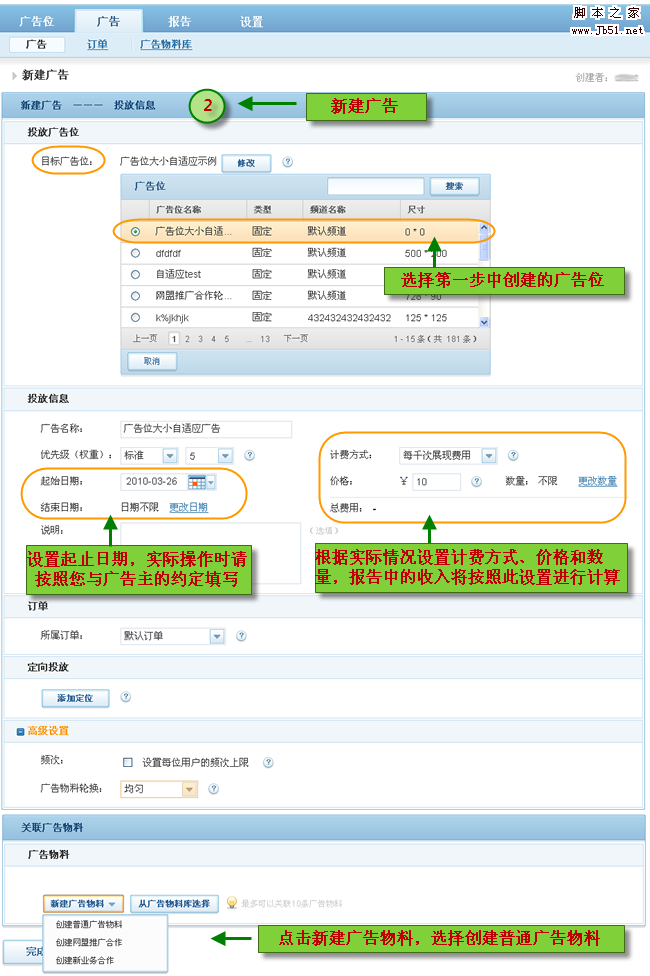Click the 广告名称 input field
This screenshot has width=650, height=976.
click(205, 429)
